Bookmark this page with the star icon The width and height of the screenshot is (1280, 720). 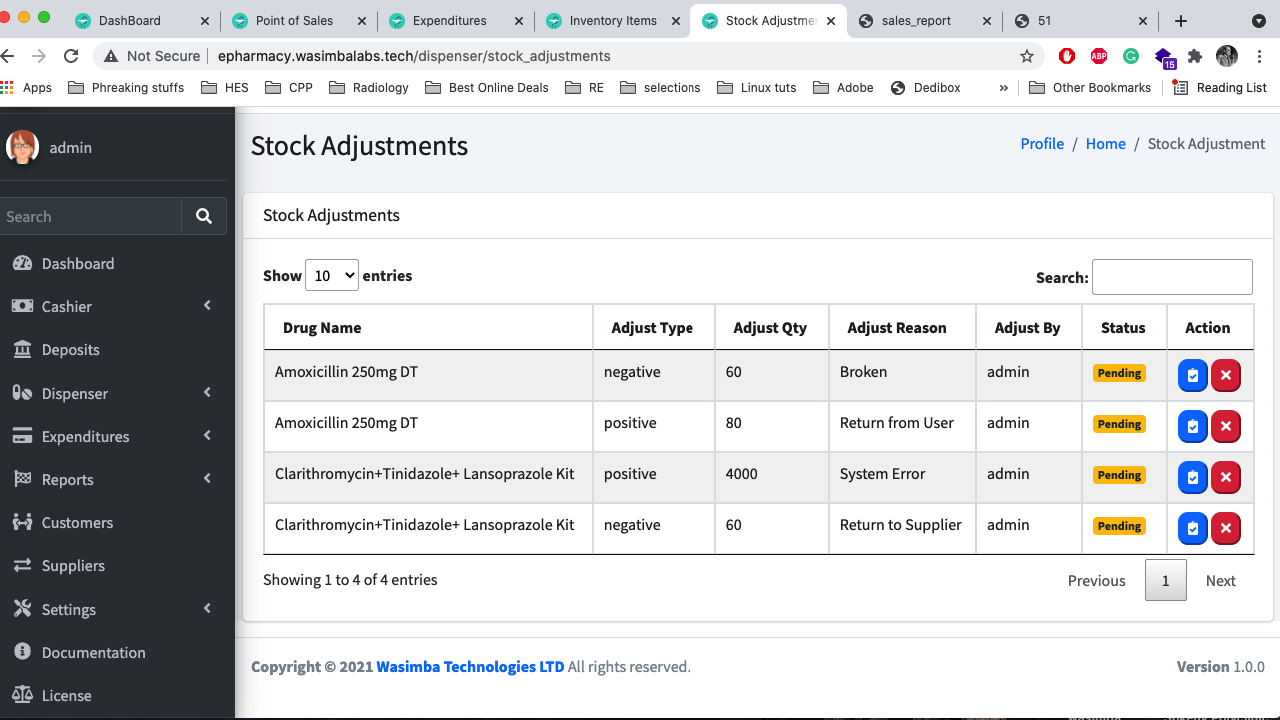click(1026, 56)
